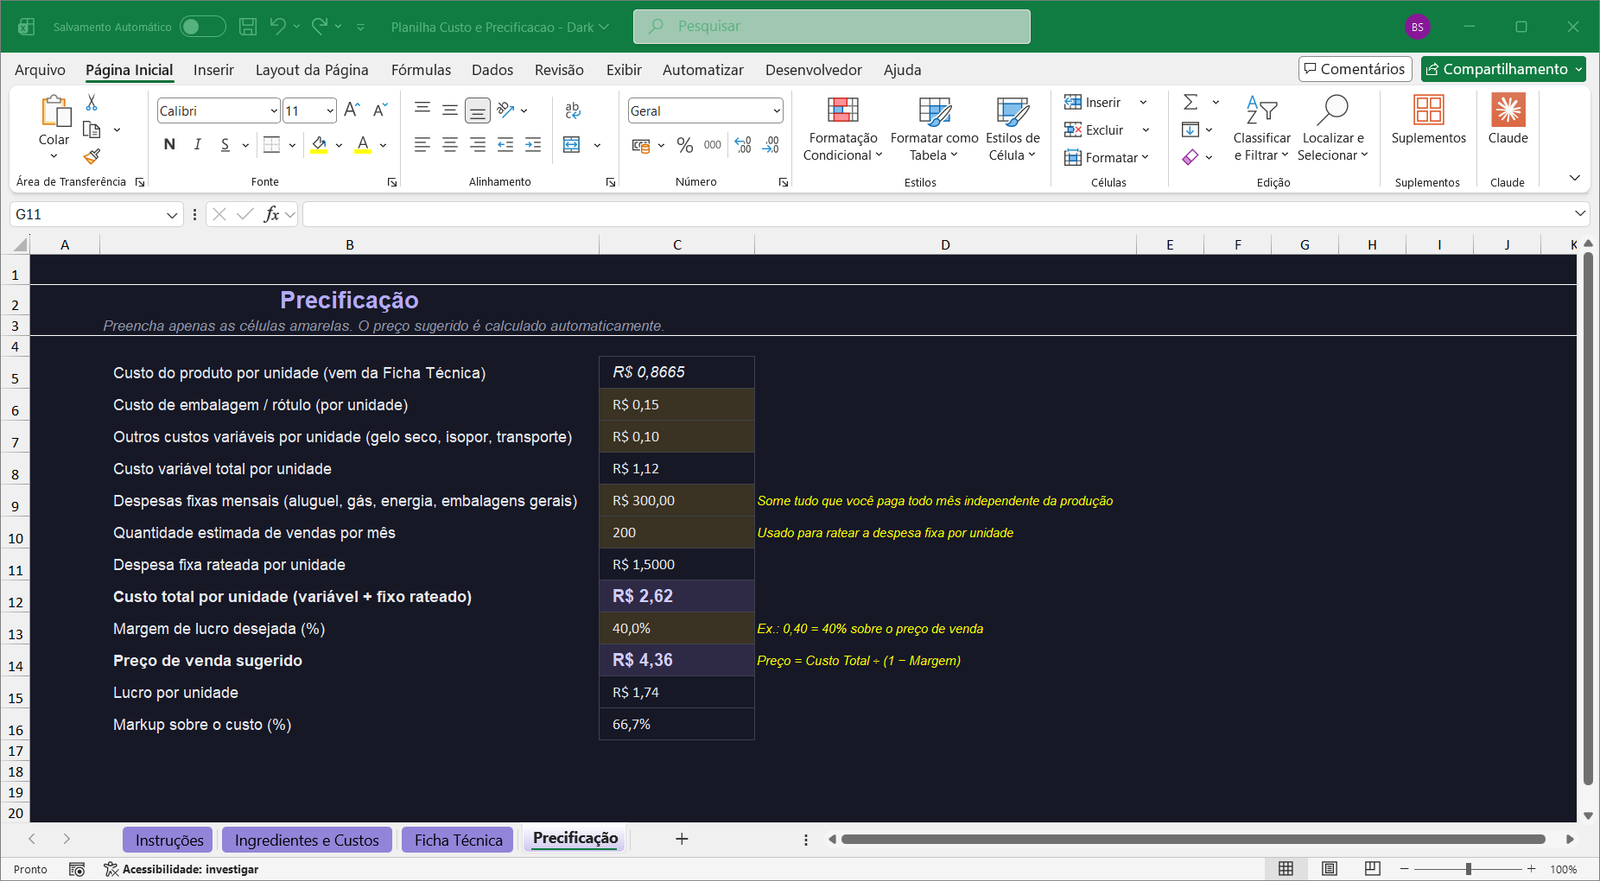Activate the Format Painter brush
This screenshot has width=1600, height=881.
(91, 156)
